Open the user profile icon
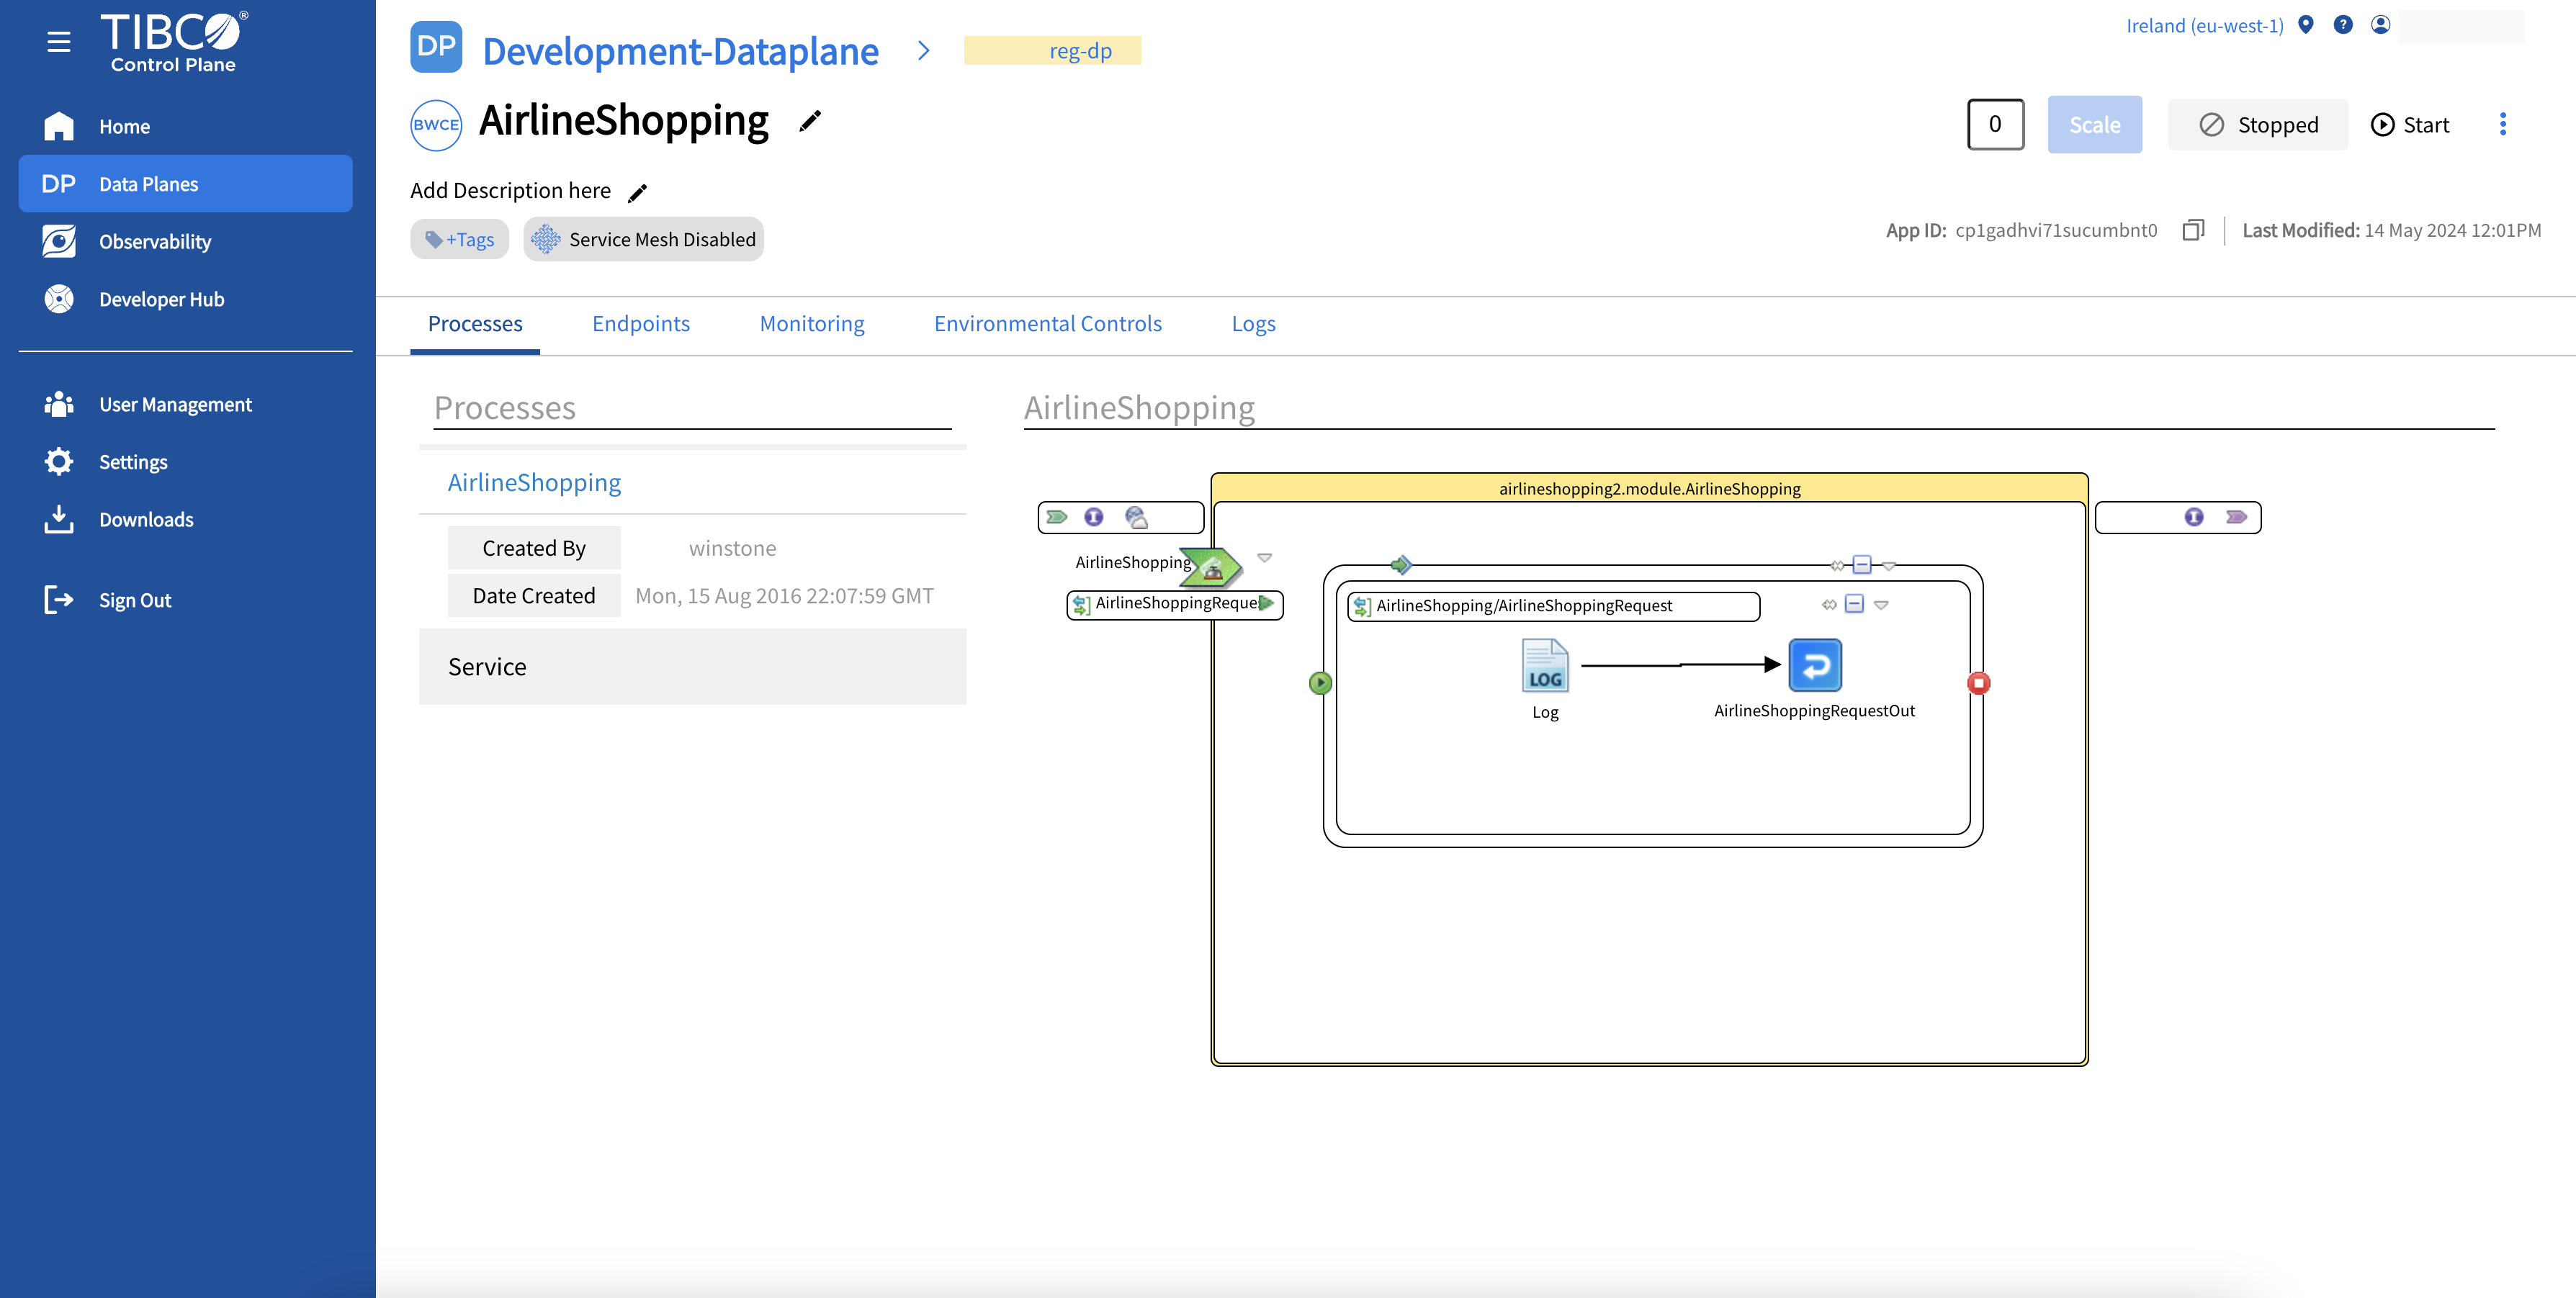The width and height of the screenshot is (2576, 1298). point(2380,25)
